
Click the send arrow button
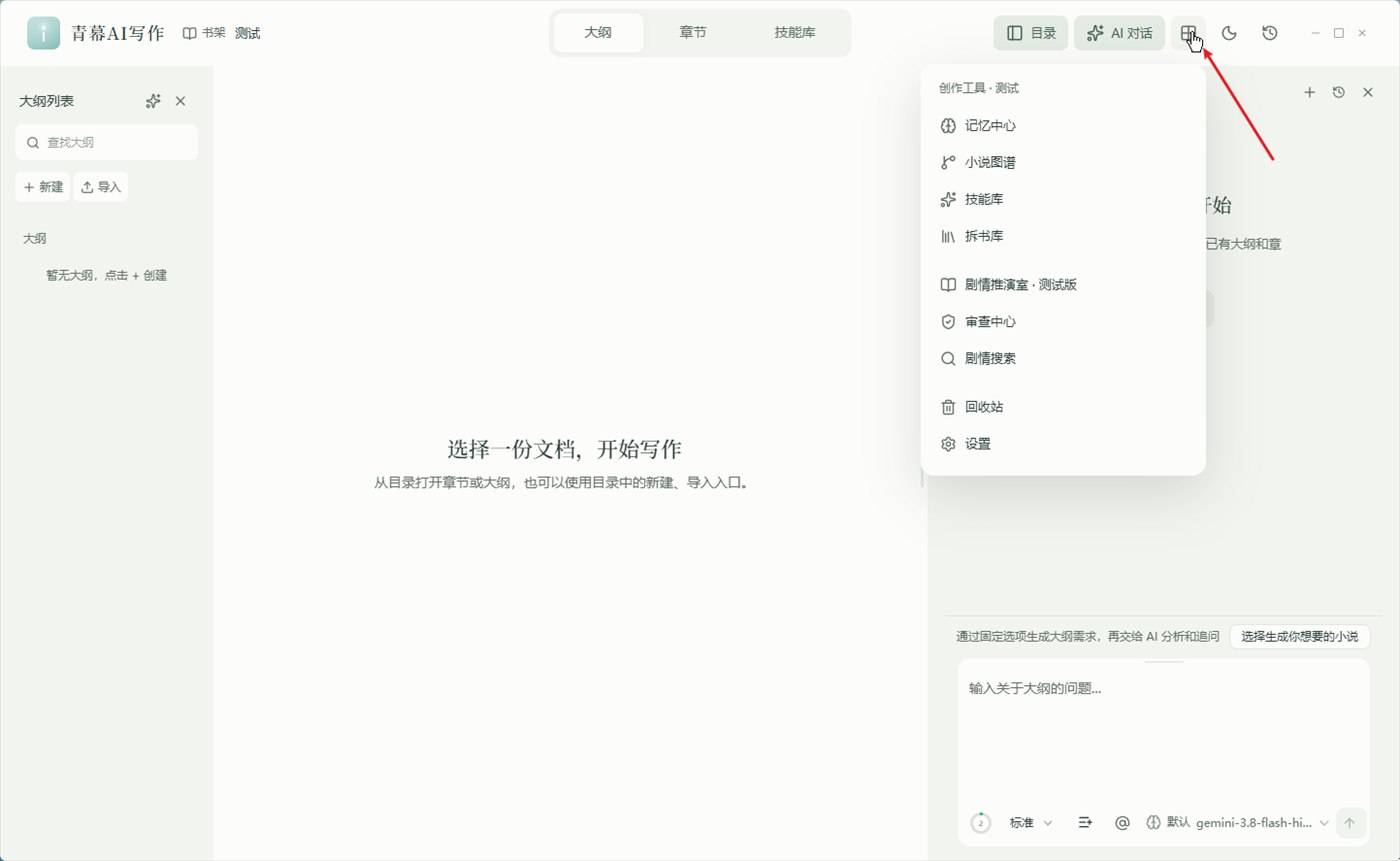pyautogui.click(x=1350, y=822)
